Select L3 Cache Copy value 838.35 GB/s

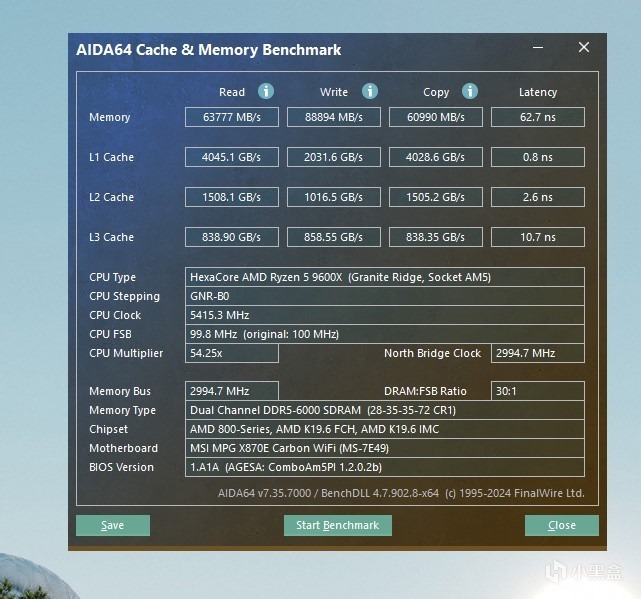point(436,237)
